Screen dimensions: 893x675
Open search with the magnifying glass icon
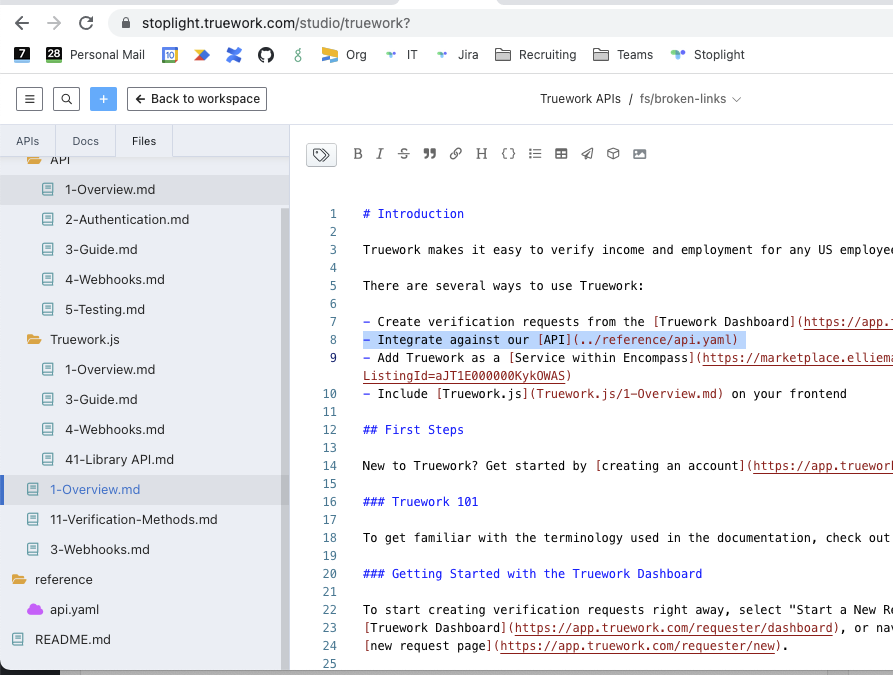(x=66, y=99)
